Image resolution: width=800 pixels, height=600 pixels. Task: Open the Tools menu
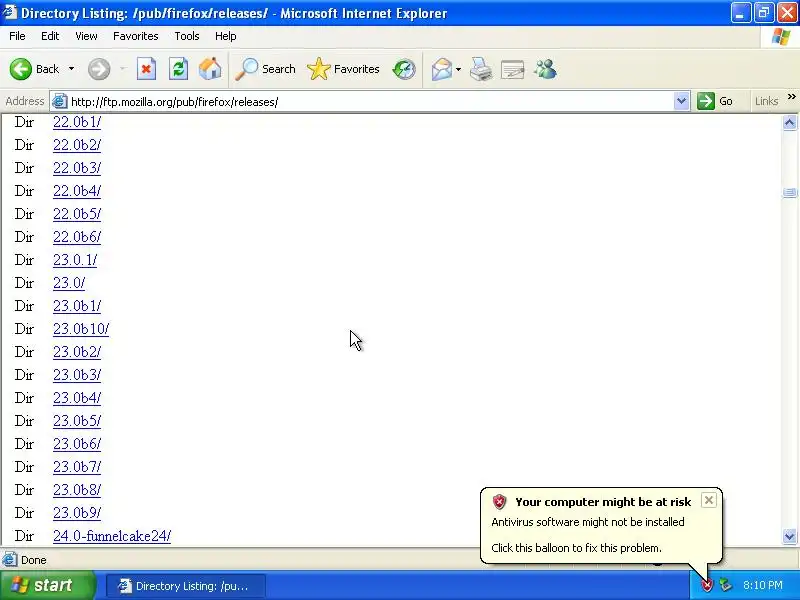click(187, 36)
